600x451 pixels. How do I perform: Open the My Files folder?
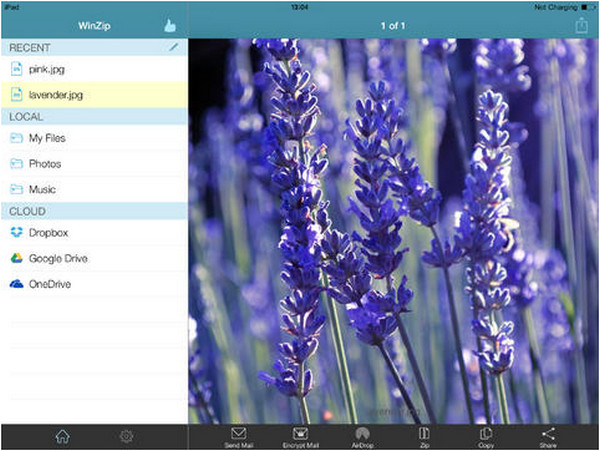pos(49,138)
